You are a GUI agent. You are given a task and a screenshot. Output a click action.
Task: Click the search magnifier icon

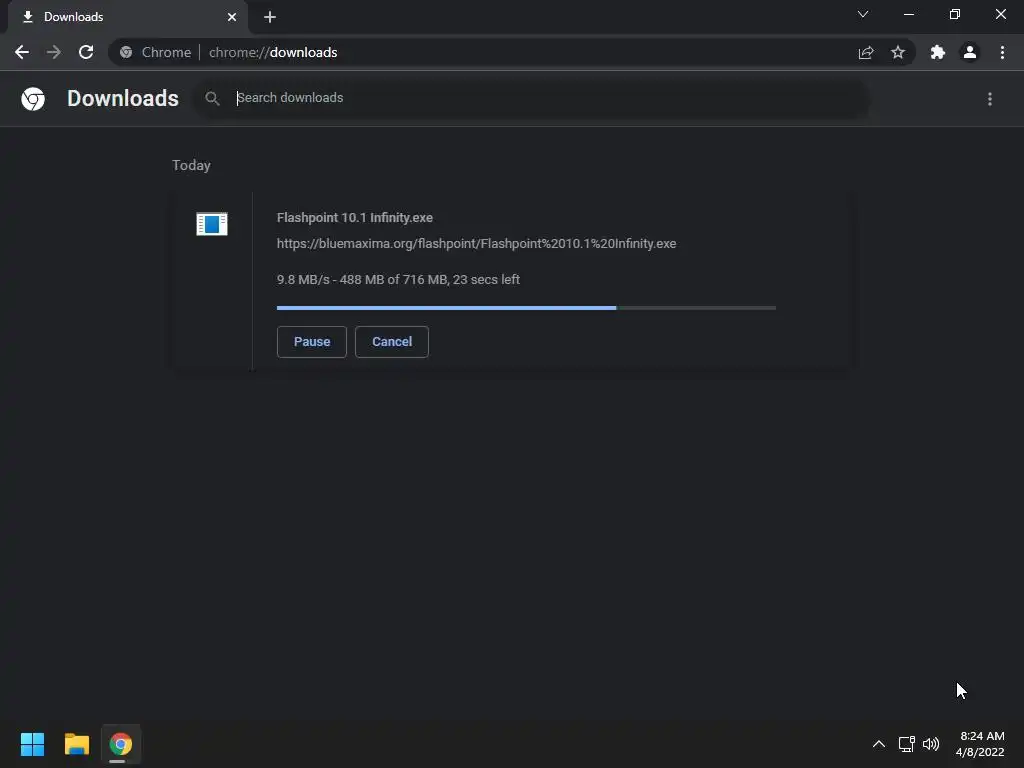point(212,99)
